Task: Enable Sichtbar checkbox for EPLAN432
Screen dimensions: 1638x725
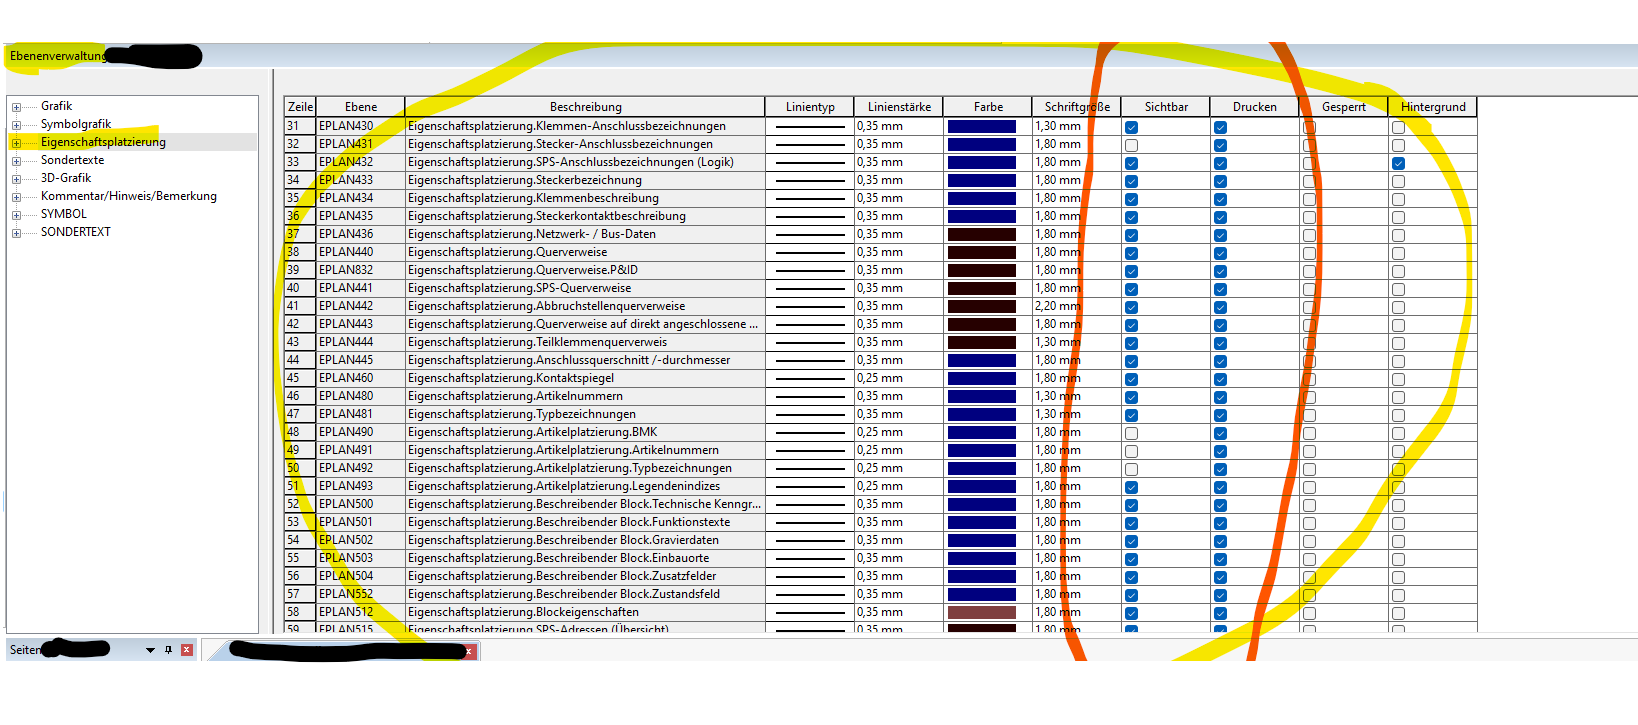Action: click(1131, 163)
